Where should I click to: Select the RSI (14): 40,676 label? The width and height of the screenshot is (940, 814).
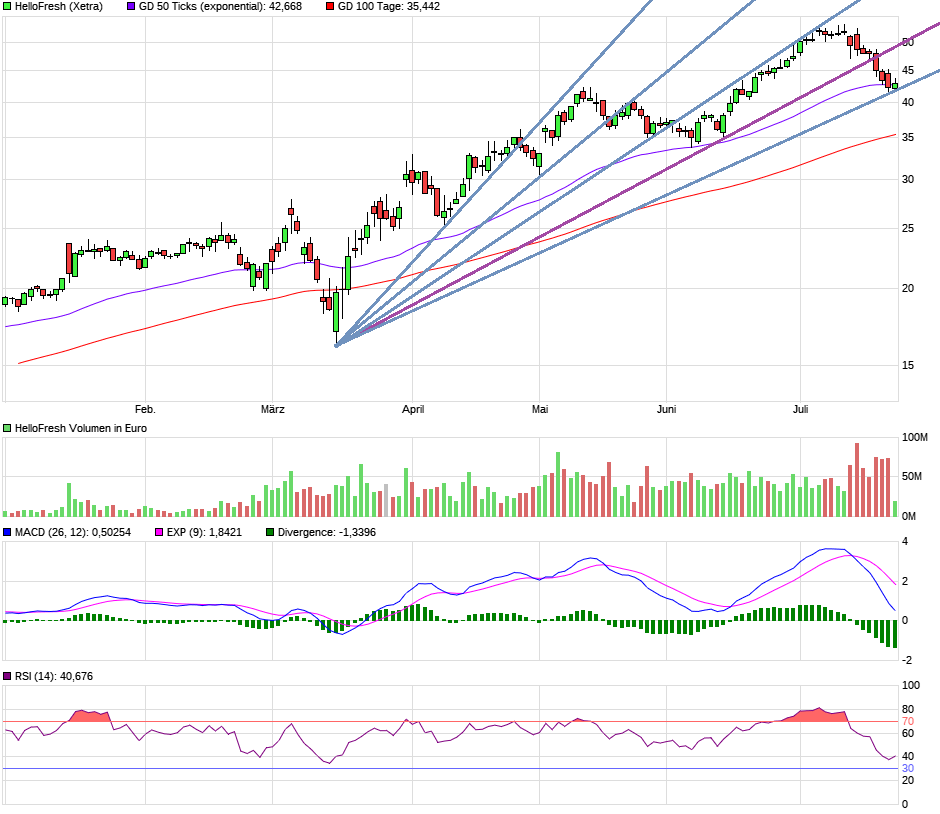(x=54, y=676)
